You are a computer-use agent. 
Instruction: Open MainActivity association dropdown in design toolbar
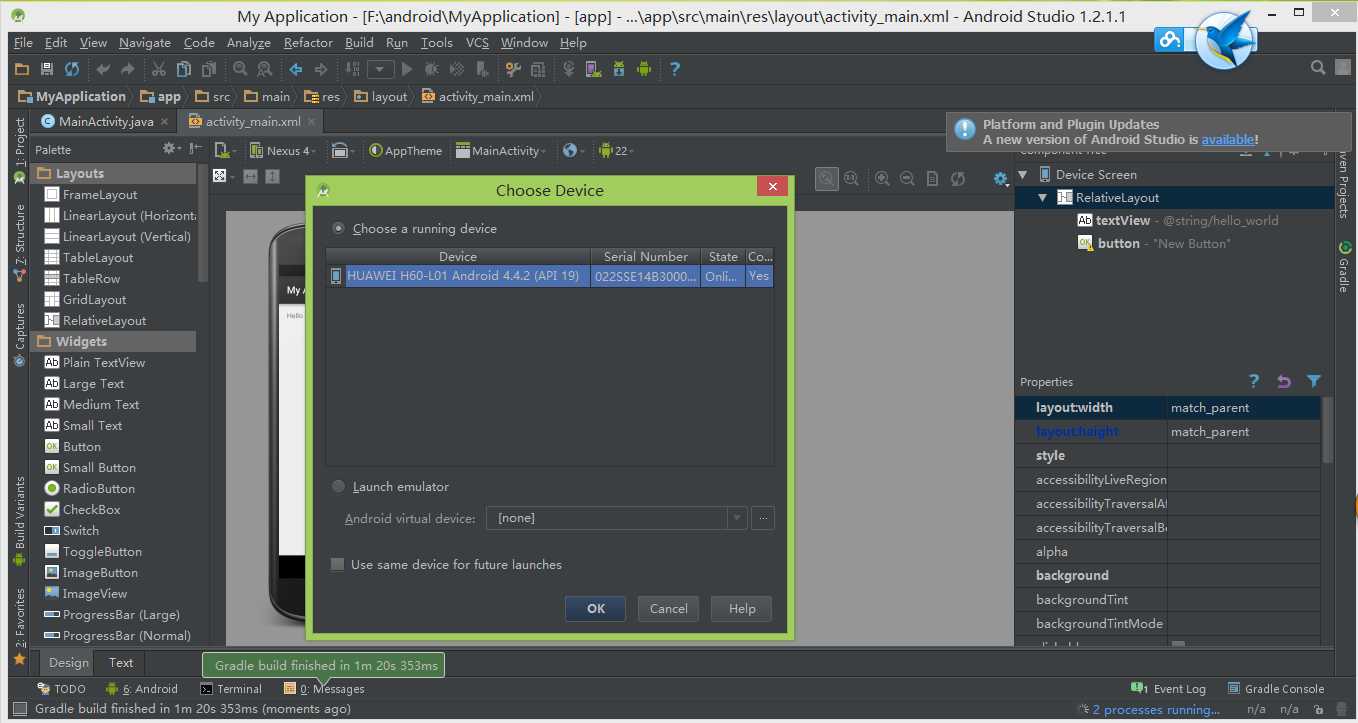[x=501, y=150]
